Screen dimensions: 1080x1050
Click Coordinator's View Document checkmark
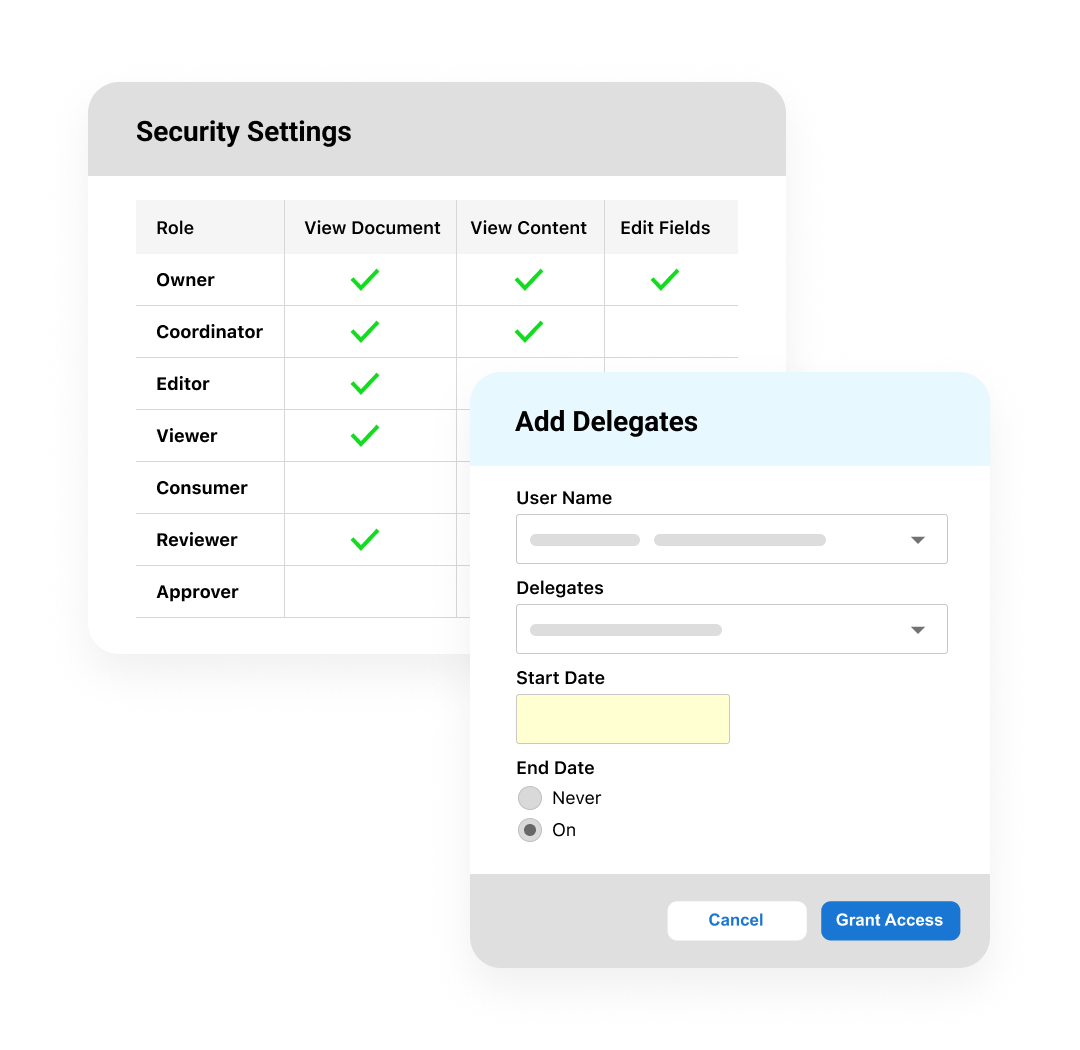tap(365, 332)
